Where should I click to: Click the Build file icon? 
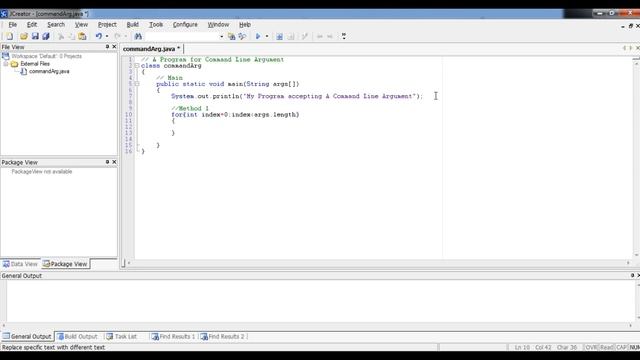coord(279,36)
